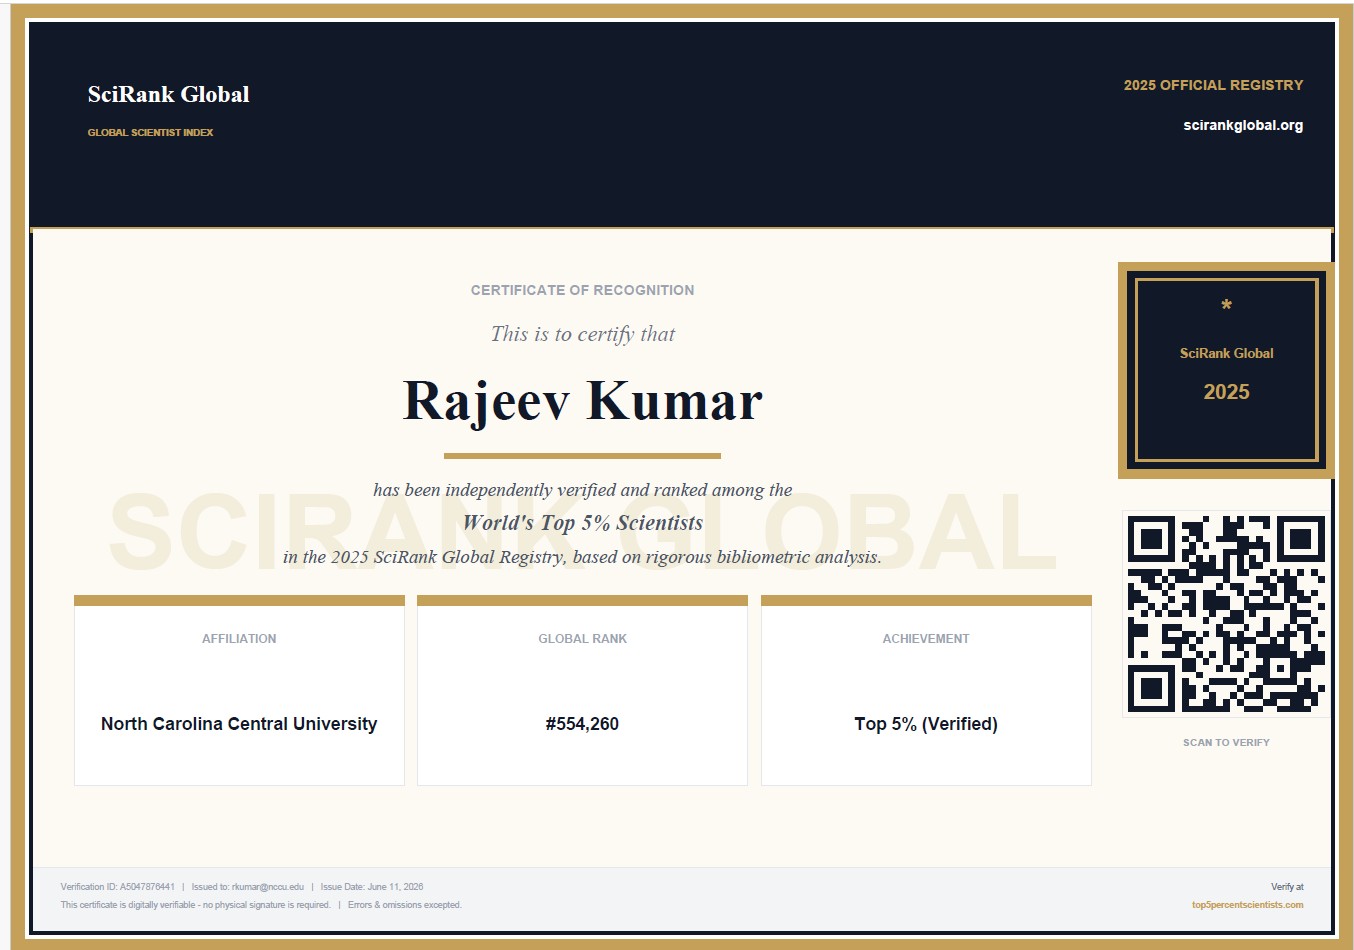Click the North Carolina Central University affiliation

point(239,724)
